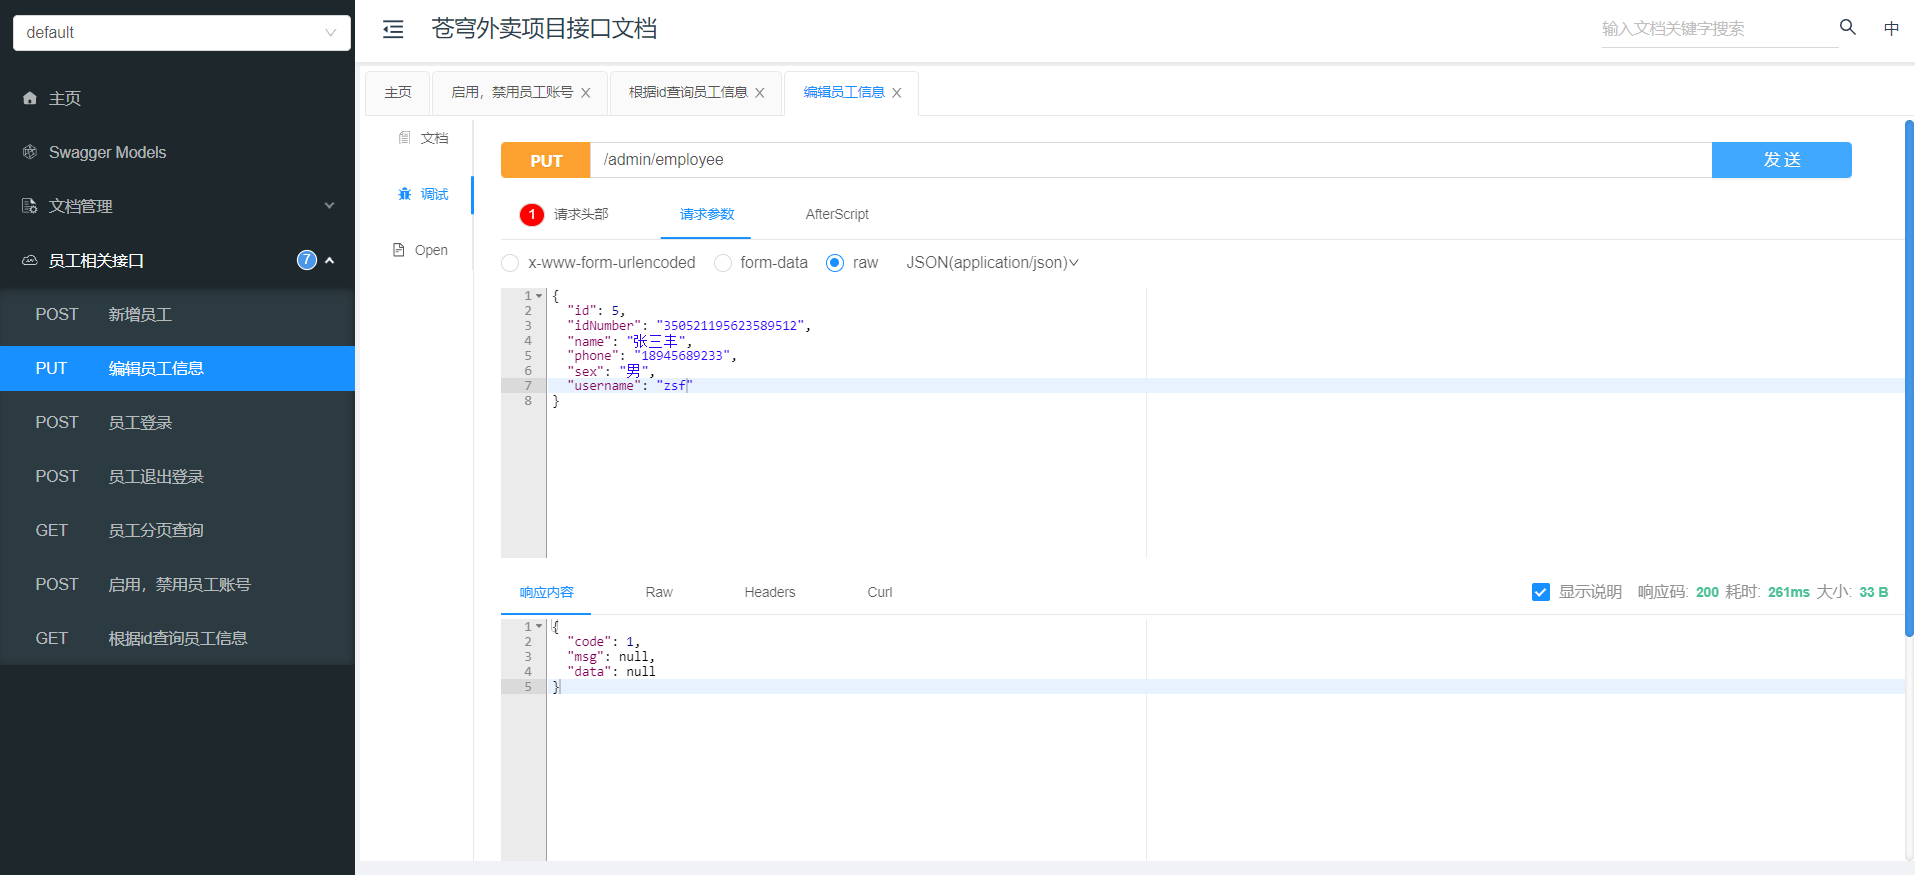The image size is (1915, 875).
Task: Fold the request JSON at line 1
Action: pyautogui.click(x=539, y=296)
